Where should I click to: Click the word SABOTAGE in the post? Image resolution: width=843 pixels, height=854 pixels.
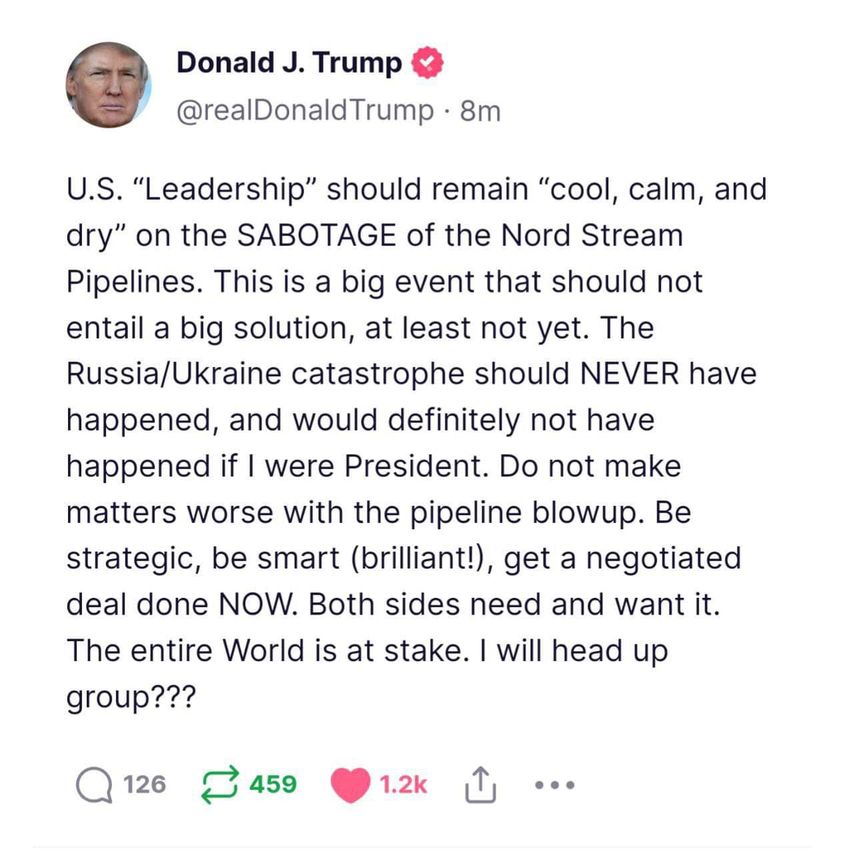pyautogui.click(x=316, y=235)
